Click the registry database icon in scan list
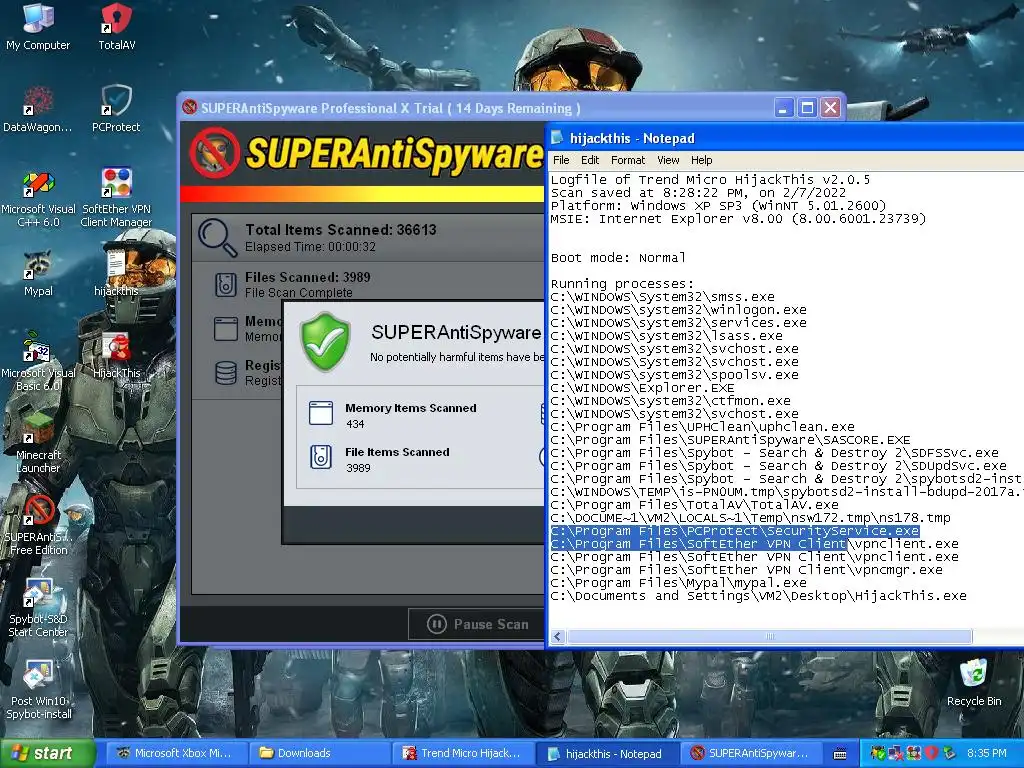This screenshot has width=1024, height=768. coord(225,373)
